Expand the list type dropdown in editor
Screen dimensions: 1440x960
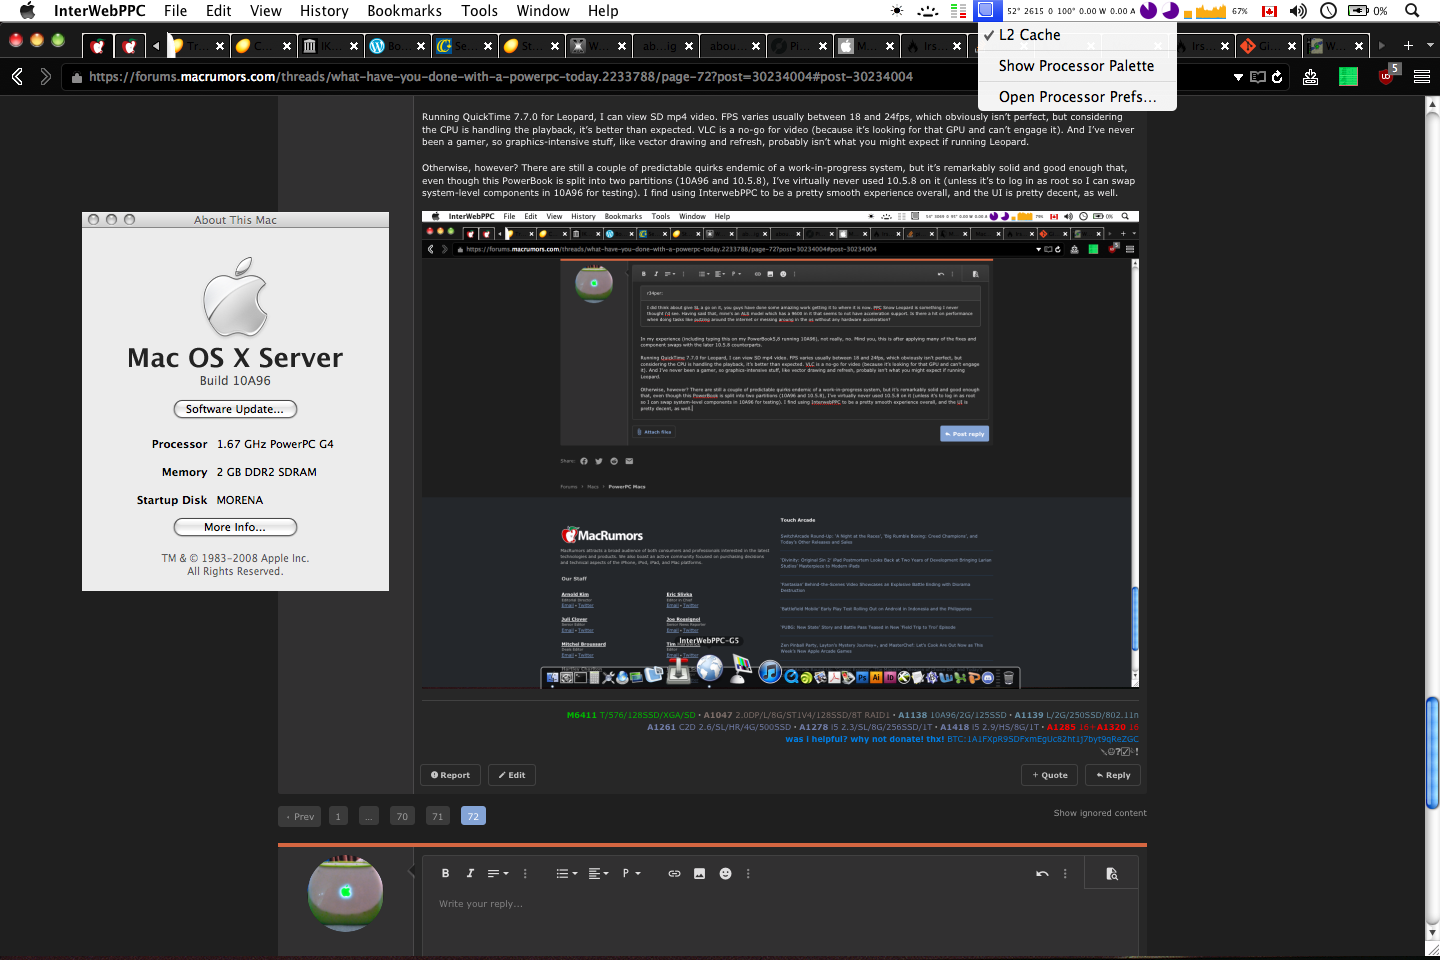[567, 873]
